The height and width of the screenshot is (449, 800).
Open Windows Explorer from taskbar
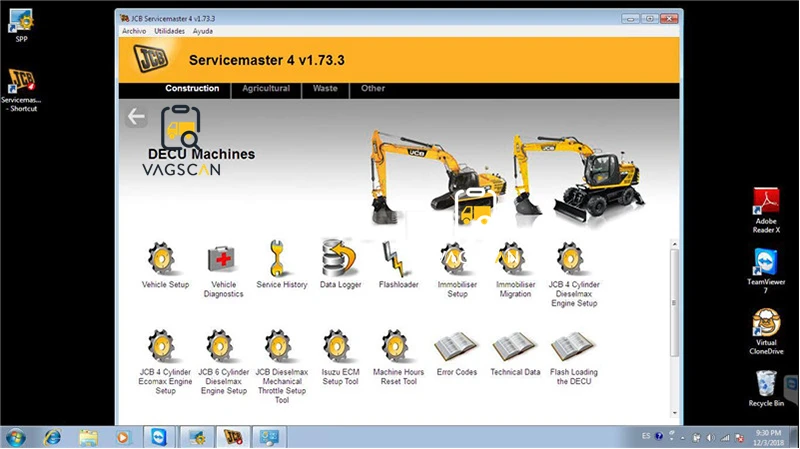(x=88, y=438)
